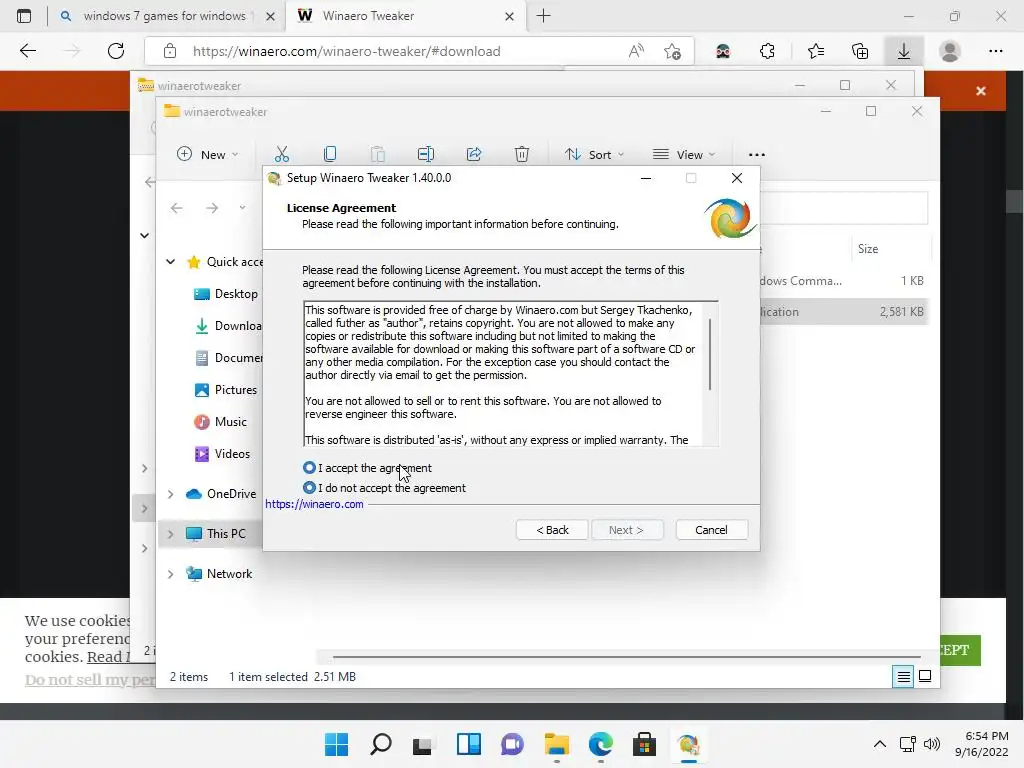
Task: Expand the Network tree node
Action: [x=170, y=574]
